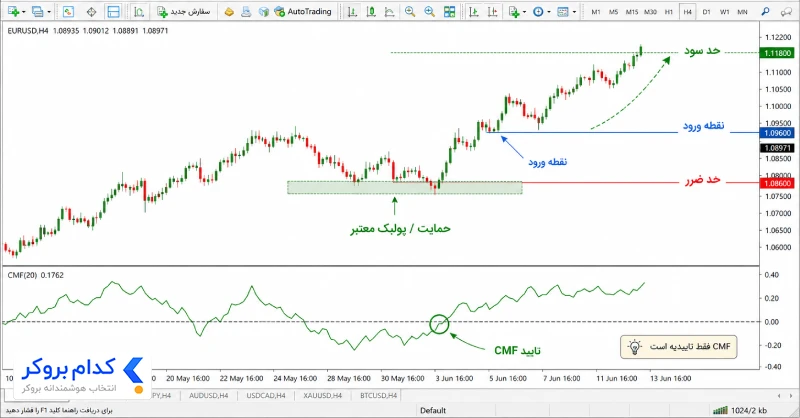Click the connection signal bars icon
This screenshot has height=418, width=800.
(720, 410)
